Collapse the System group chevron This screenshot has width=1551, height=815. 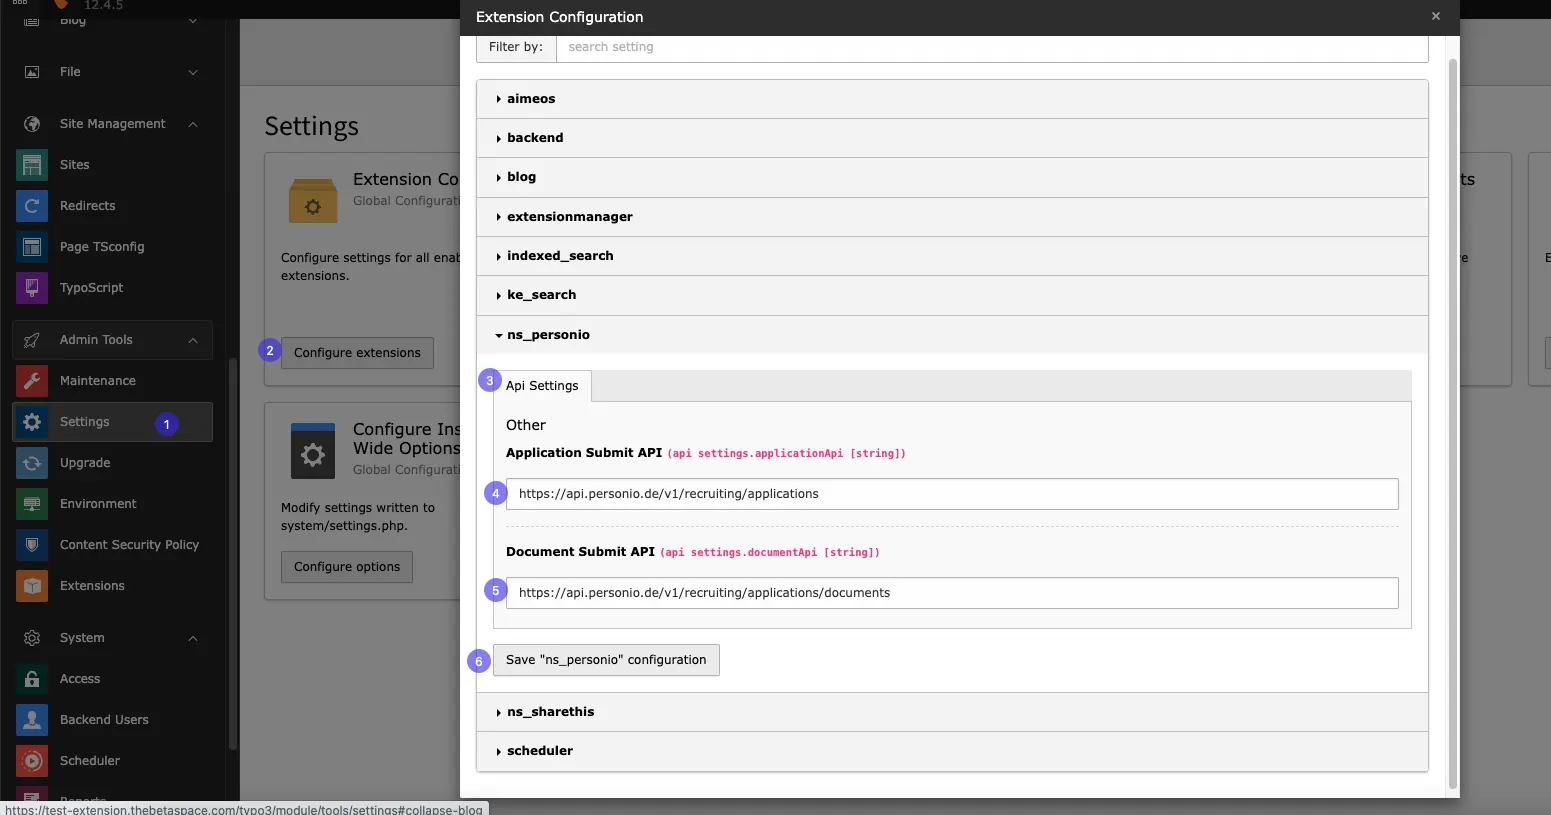(x=193, y=638)
